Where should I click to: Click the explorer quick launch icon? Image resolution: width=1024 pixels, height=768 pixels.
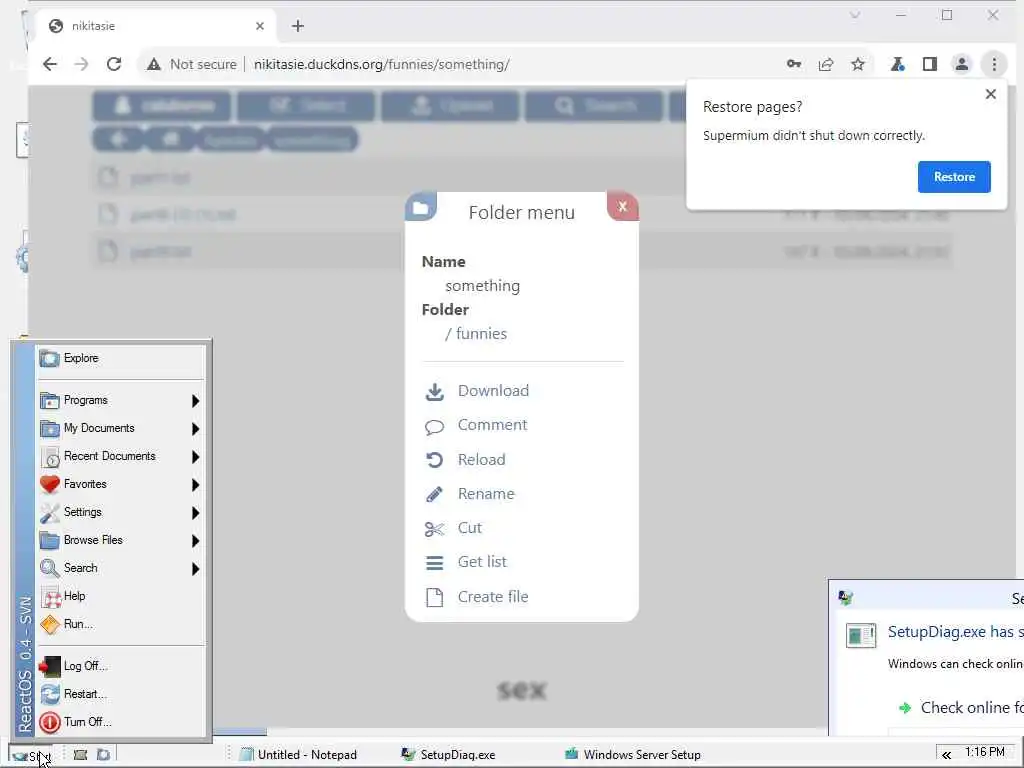pos(103,755)
